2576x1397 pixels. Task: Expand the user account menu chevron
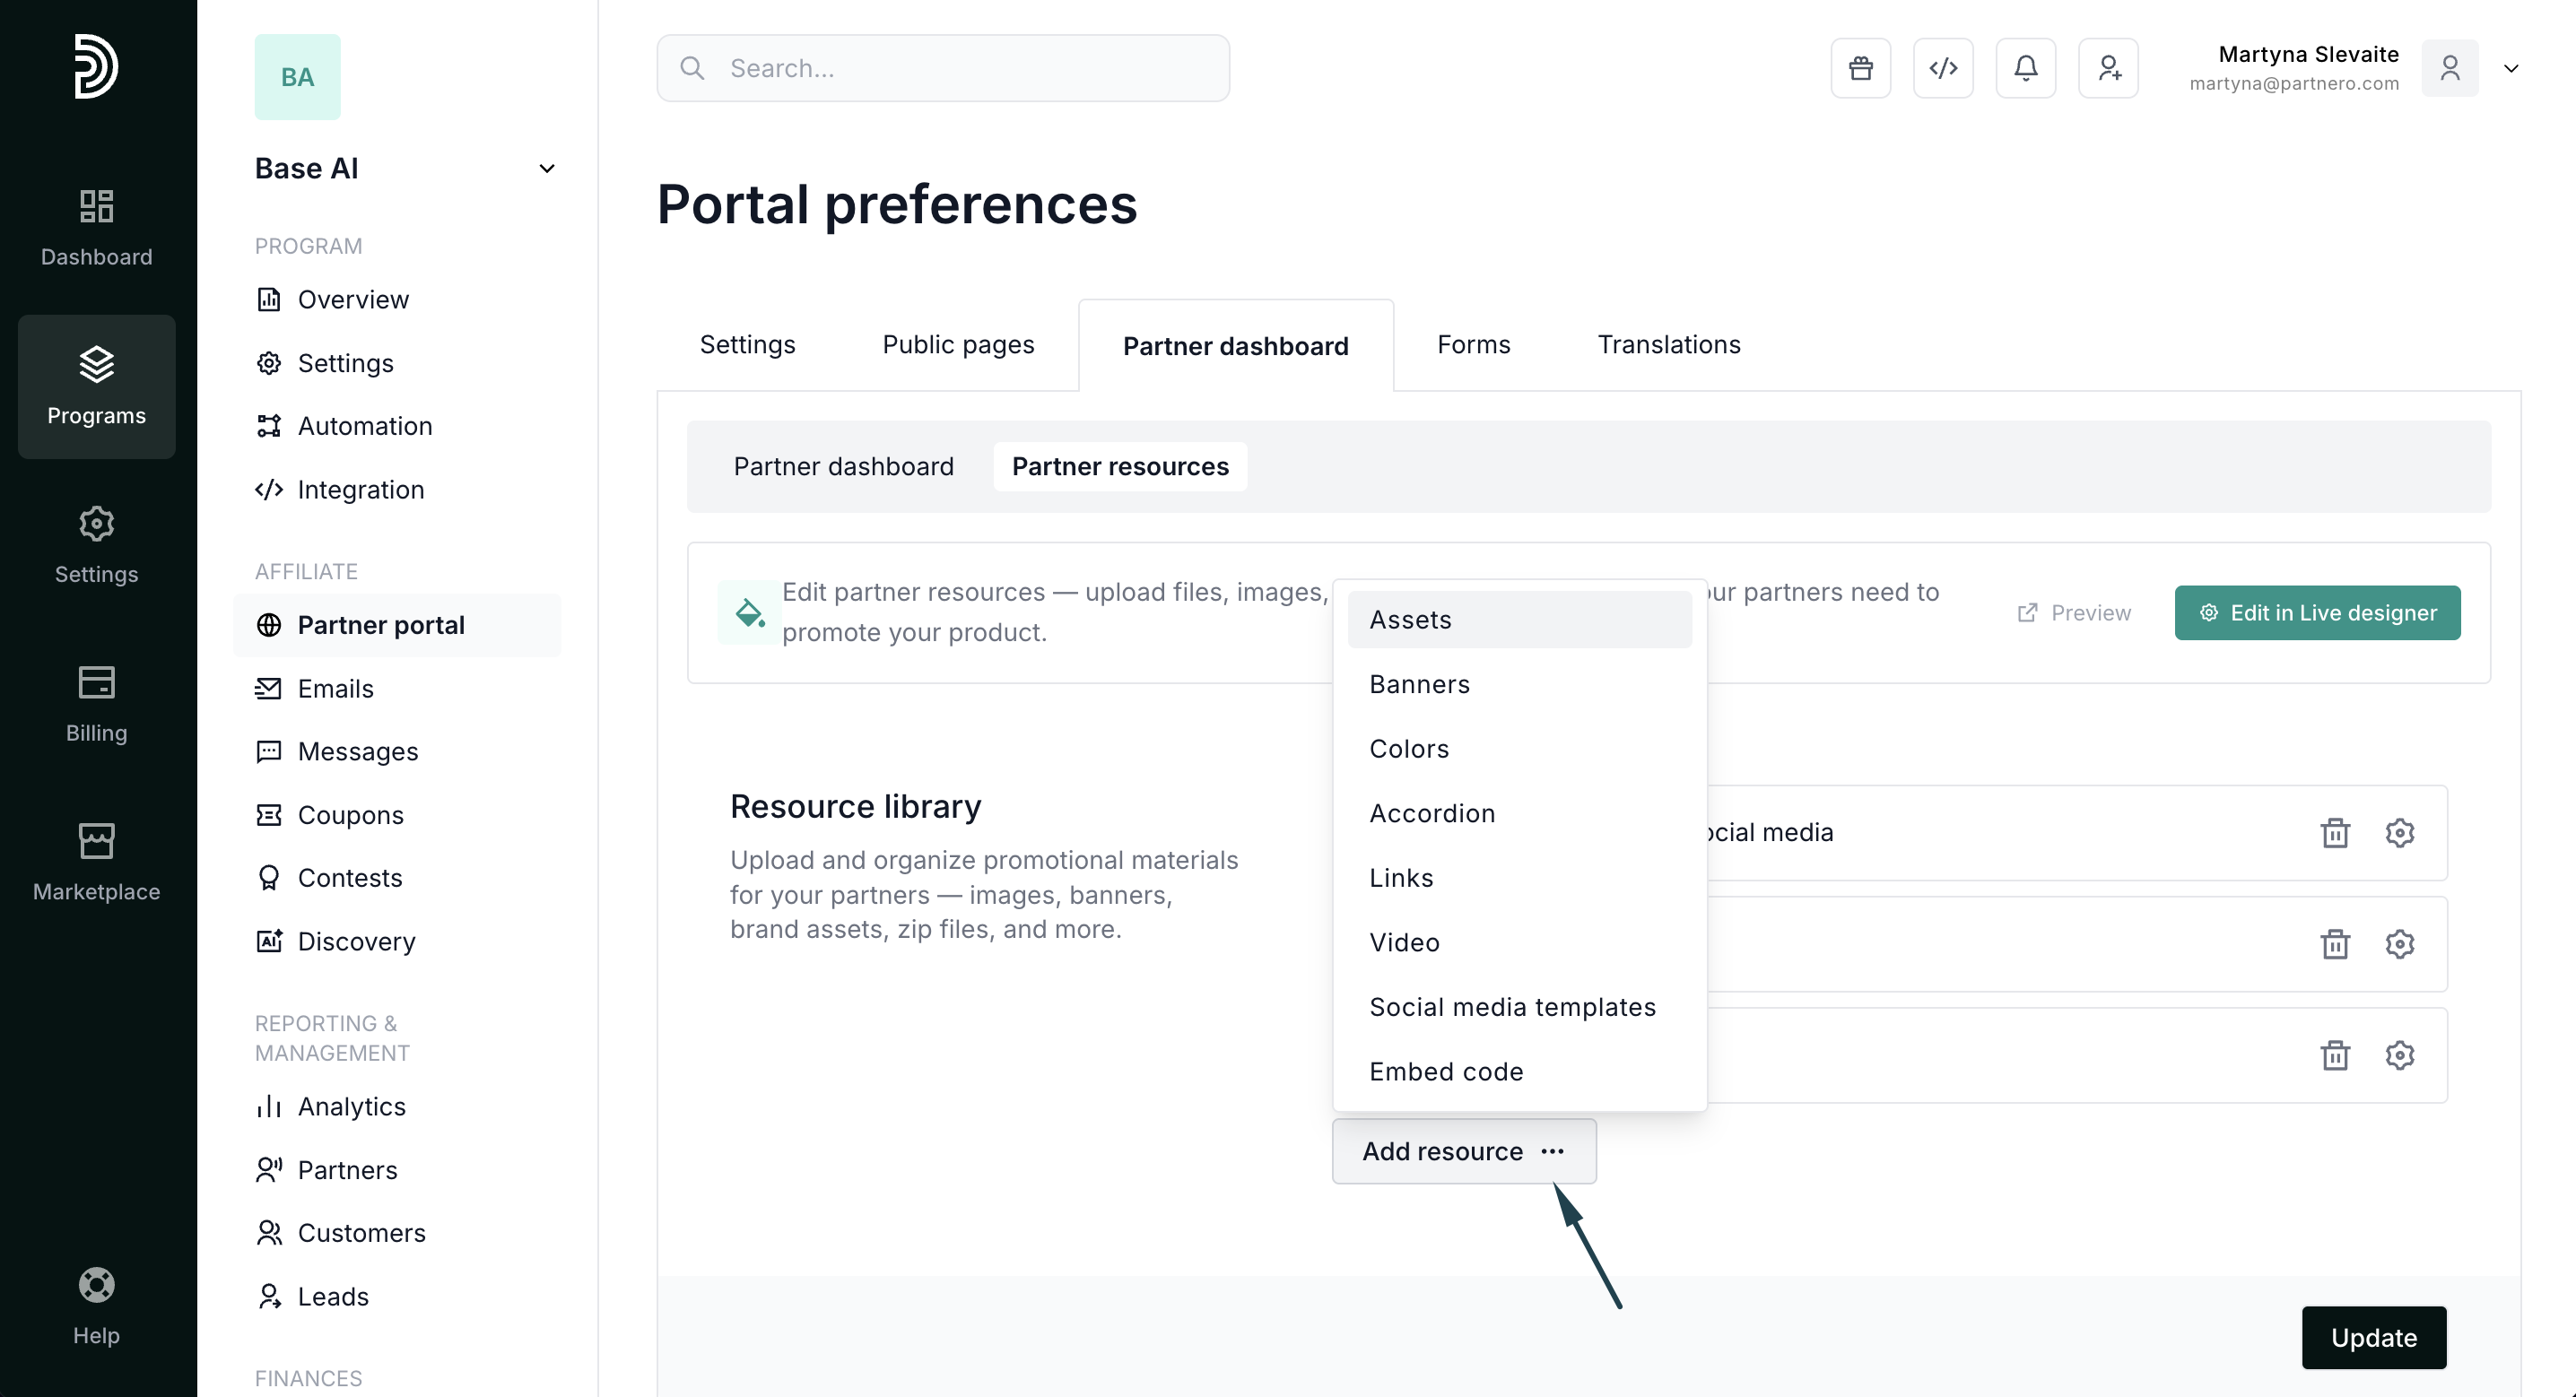2510,68
